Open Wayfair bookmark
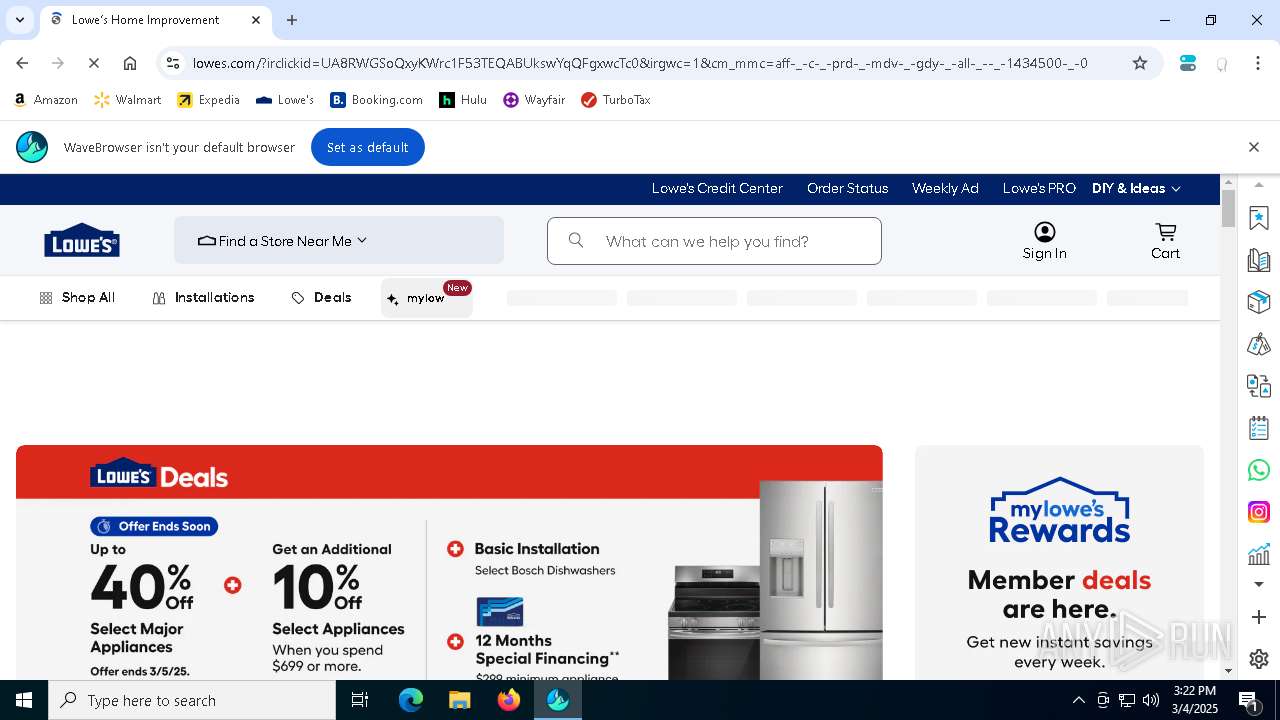 tap(534, 100)
